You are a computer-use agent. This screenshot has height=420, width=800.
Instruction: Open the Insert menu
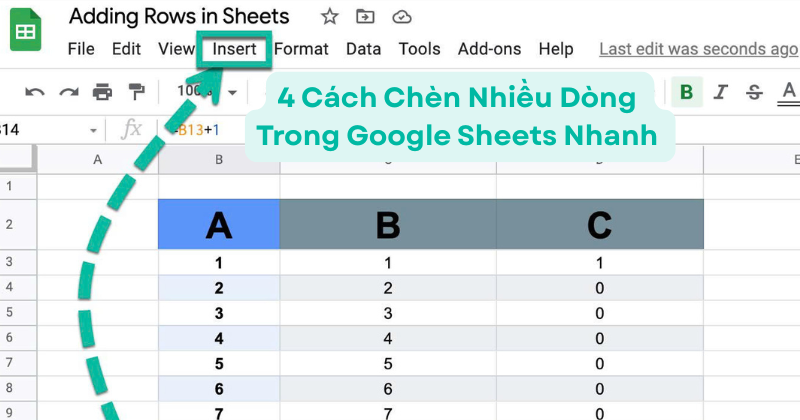tap(234, 49)
